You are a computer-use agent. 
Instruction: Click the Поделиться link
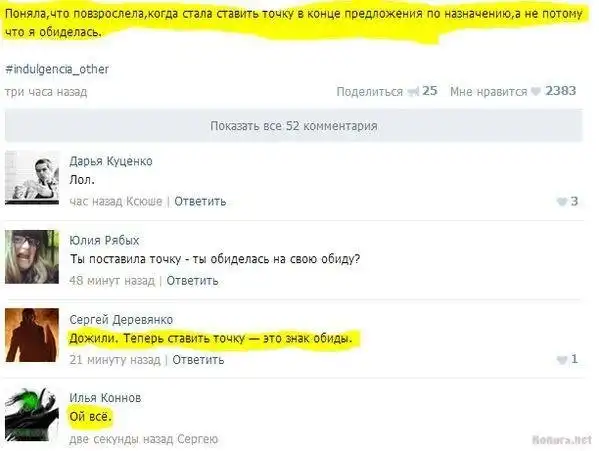click(x=369, y=92)
